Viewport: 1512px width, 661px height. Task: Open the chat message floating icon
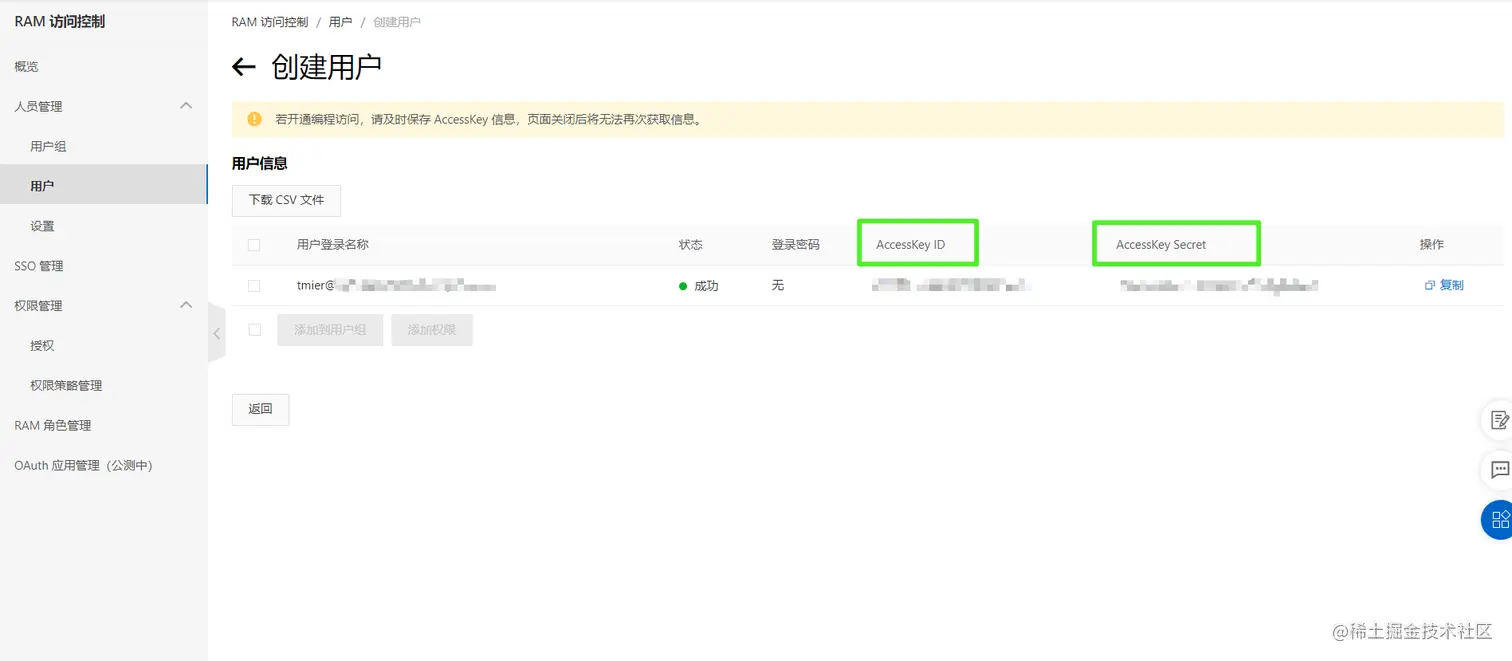(x=1499, y=470)
